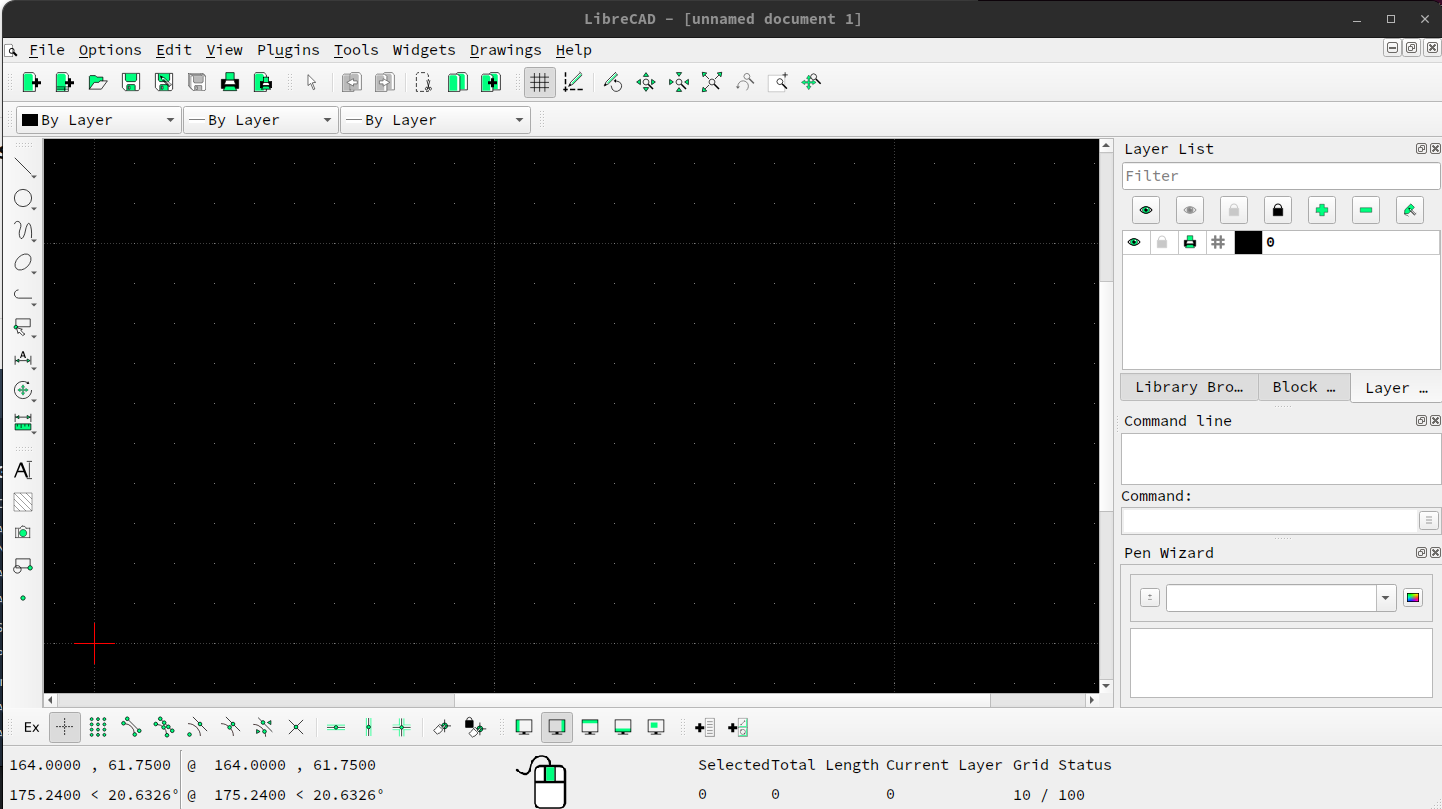The image size is (1442, 809).
Task: Toggle the Ex exclusive snap mode
Action: (32, 727)
